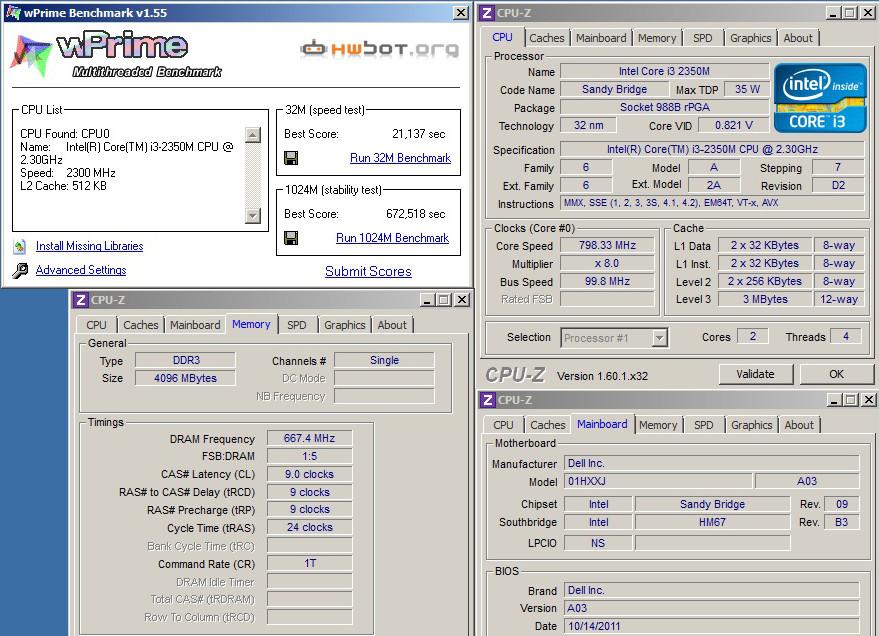
Task: Click Submit Scores link
Action: coord(368,271)
